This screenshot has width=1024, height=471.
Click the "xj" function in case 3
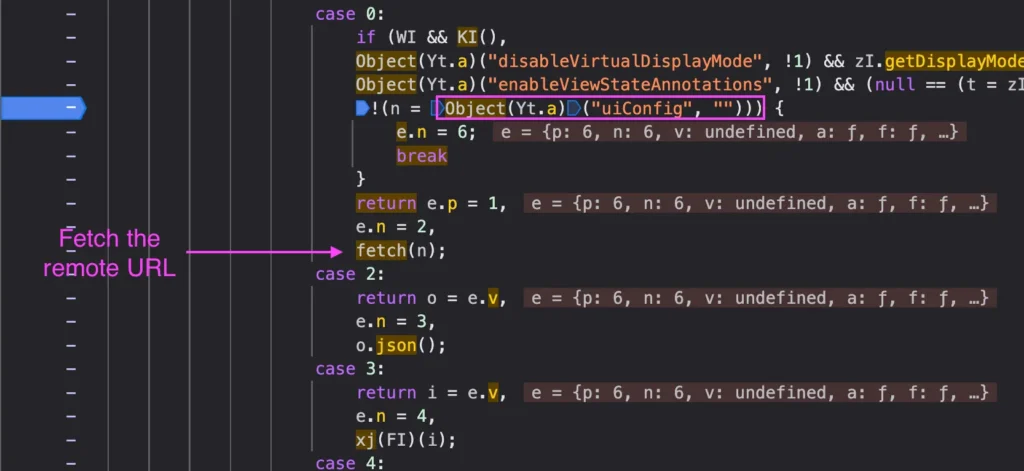point(365,440)
